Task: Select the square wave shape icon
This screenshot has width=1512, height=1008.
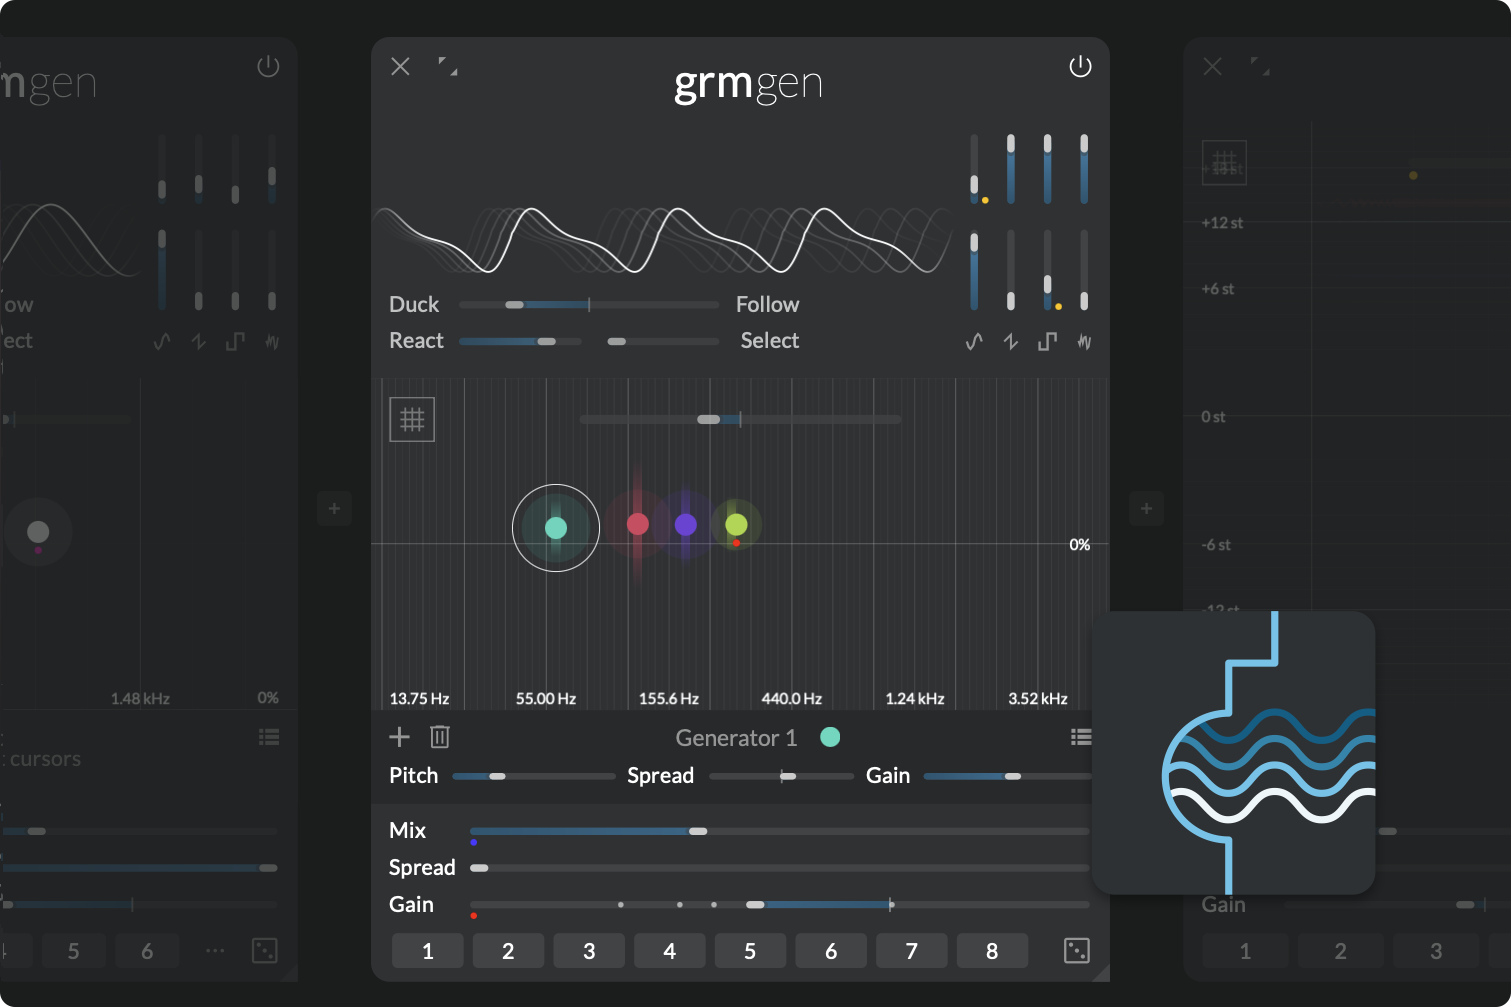Action: [1047, 342]
